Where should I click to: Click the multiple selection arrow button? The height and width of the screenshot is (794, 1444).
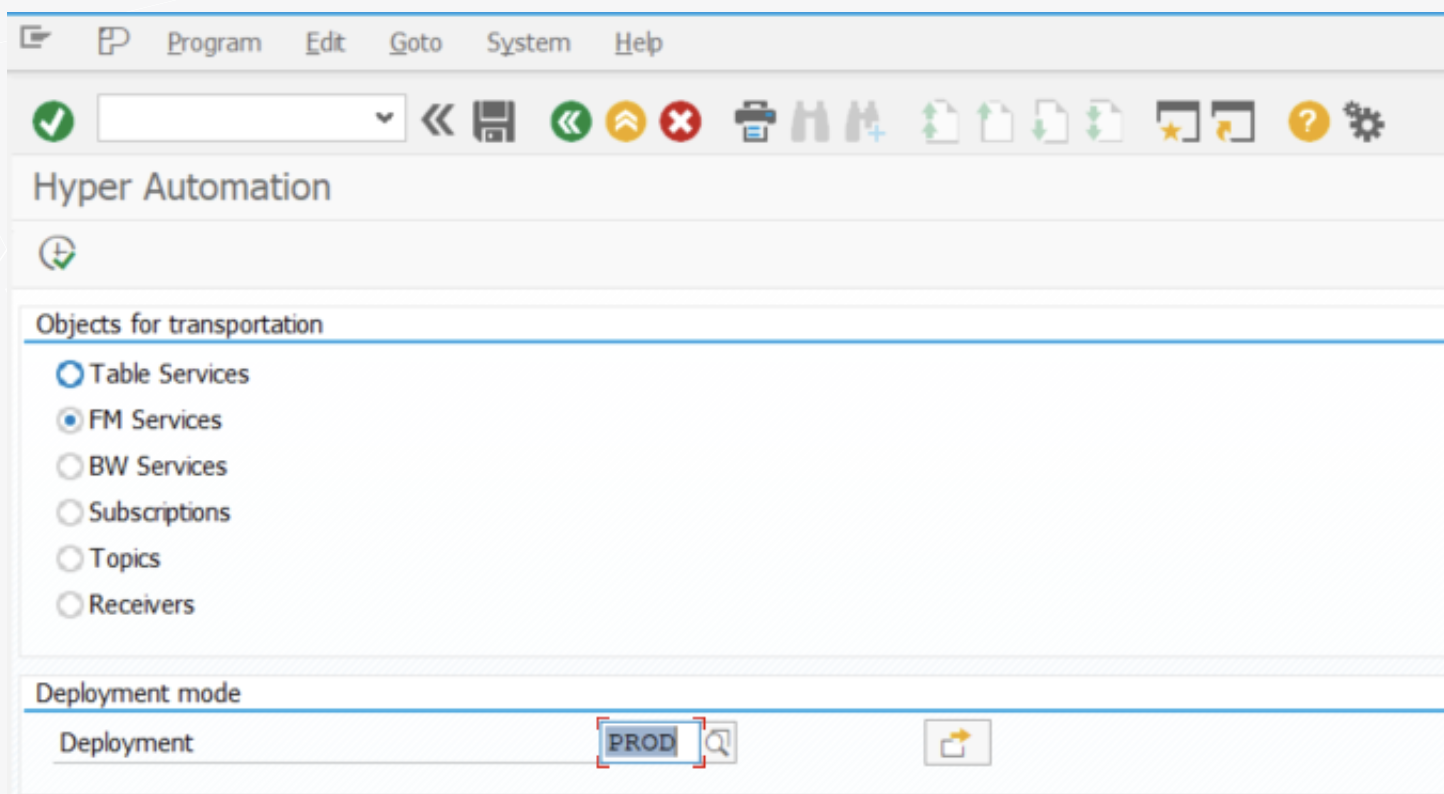point(957,742)
